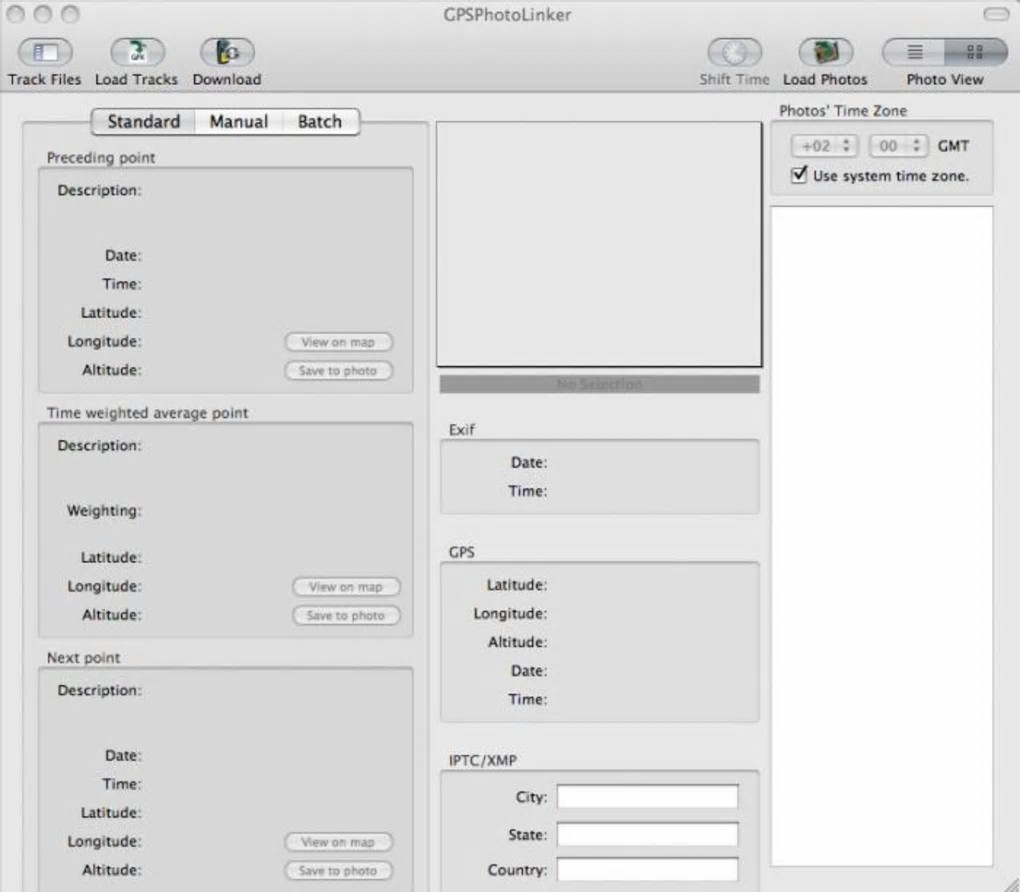Uncheck Use system time zone
This screenshot has width=1020, height=892.
(x=799, y=175)
